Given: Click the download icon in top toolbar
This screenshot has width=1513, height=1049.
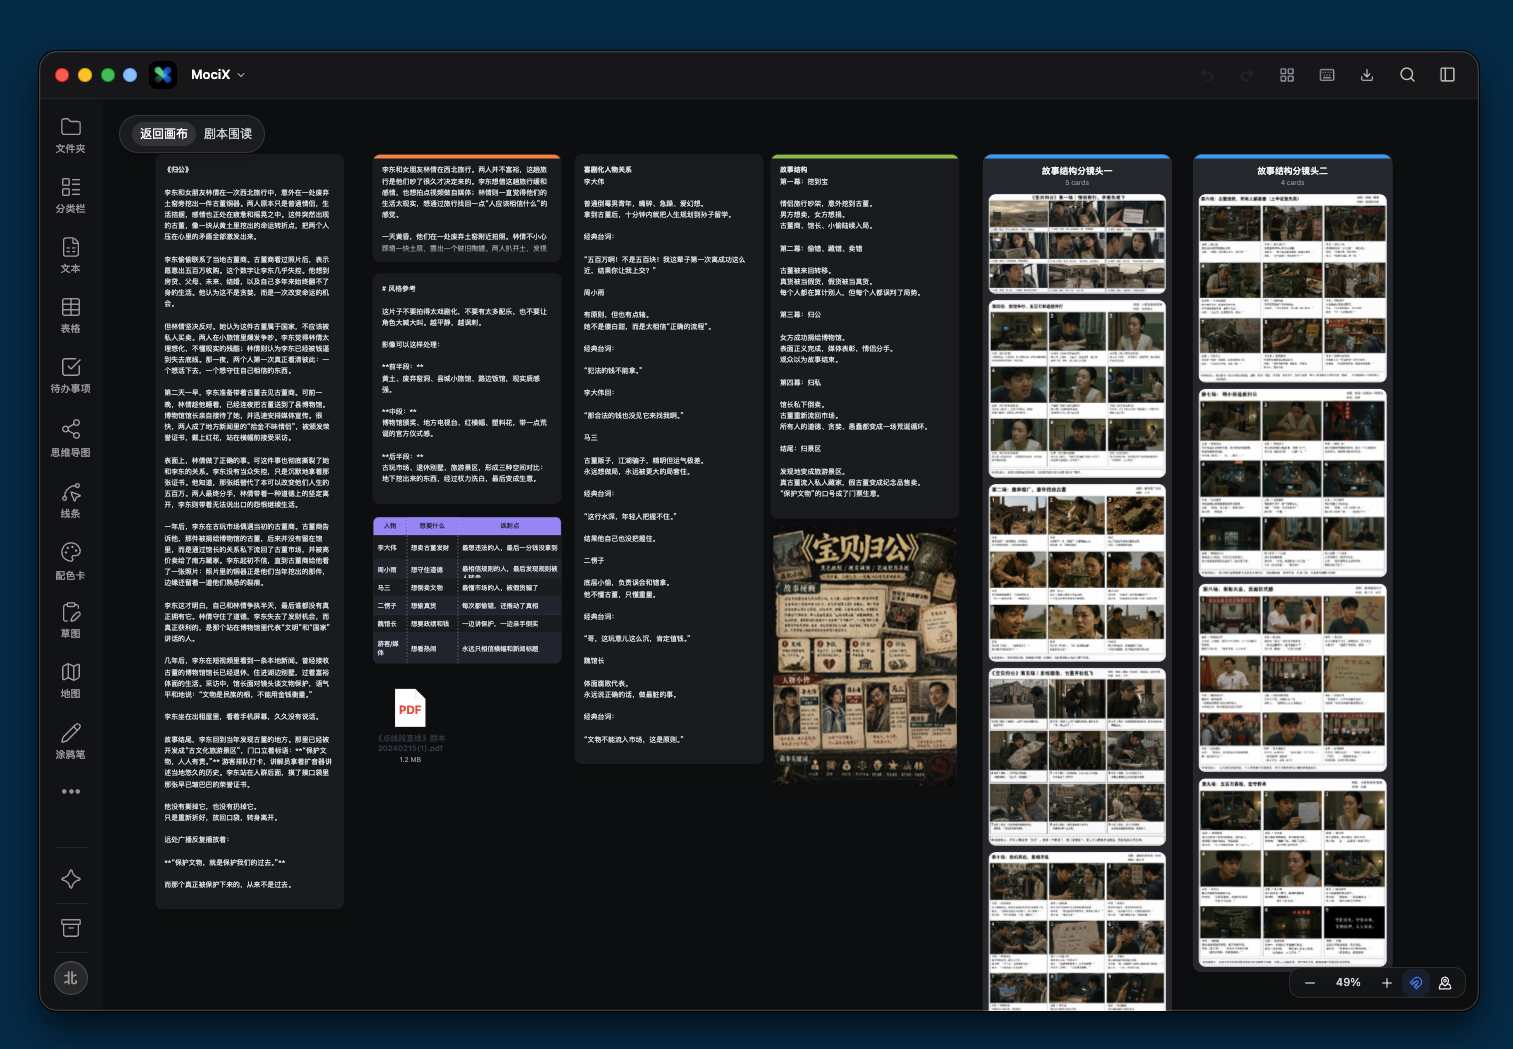Looking at the screenshot, I should coord(1367,75).
